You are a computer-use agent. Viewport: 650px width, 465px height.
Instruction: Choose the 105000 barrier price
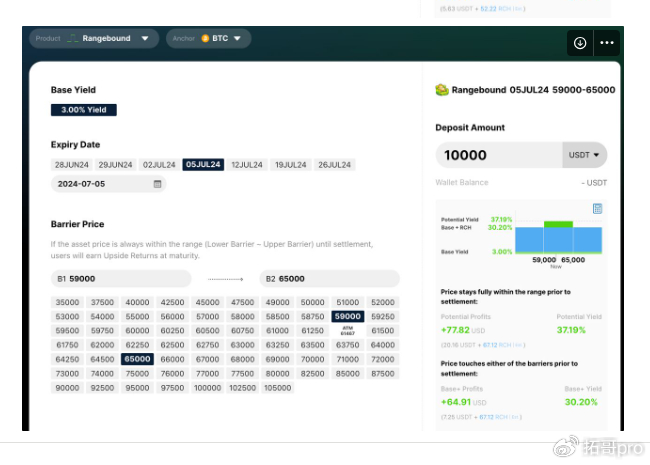coord(276,388)
